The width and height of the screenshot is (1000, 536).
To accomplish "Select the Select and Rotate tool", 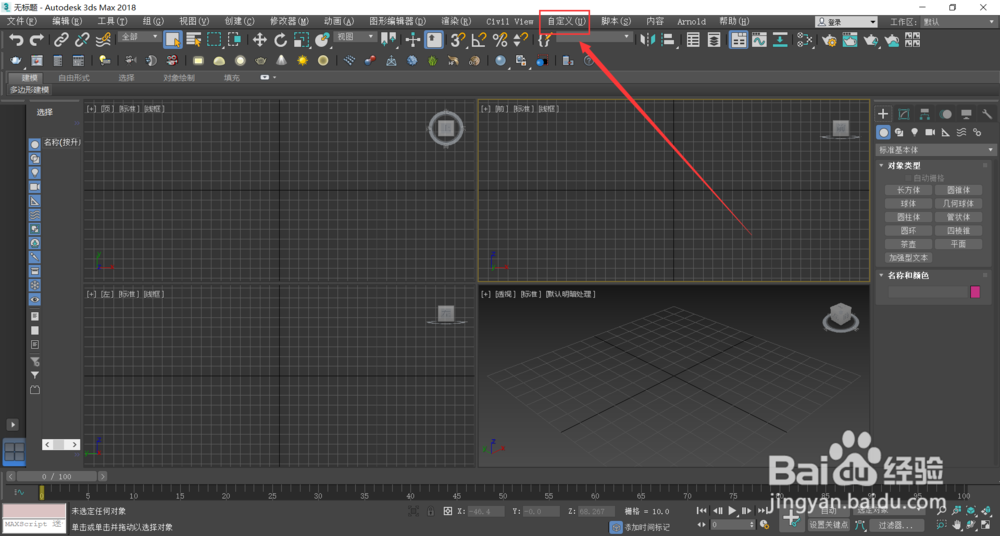I will [281, 40].
